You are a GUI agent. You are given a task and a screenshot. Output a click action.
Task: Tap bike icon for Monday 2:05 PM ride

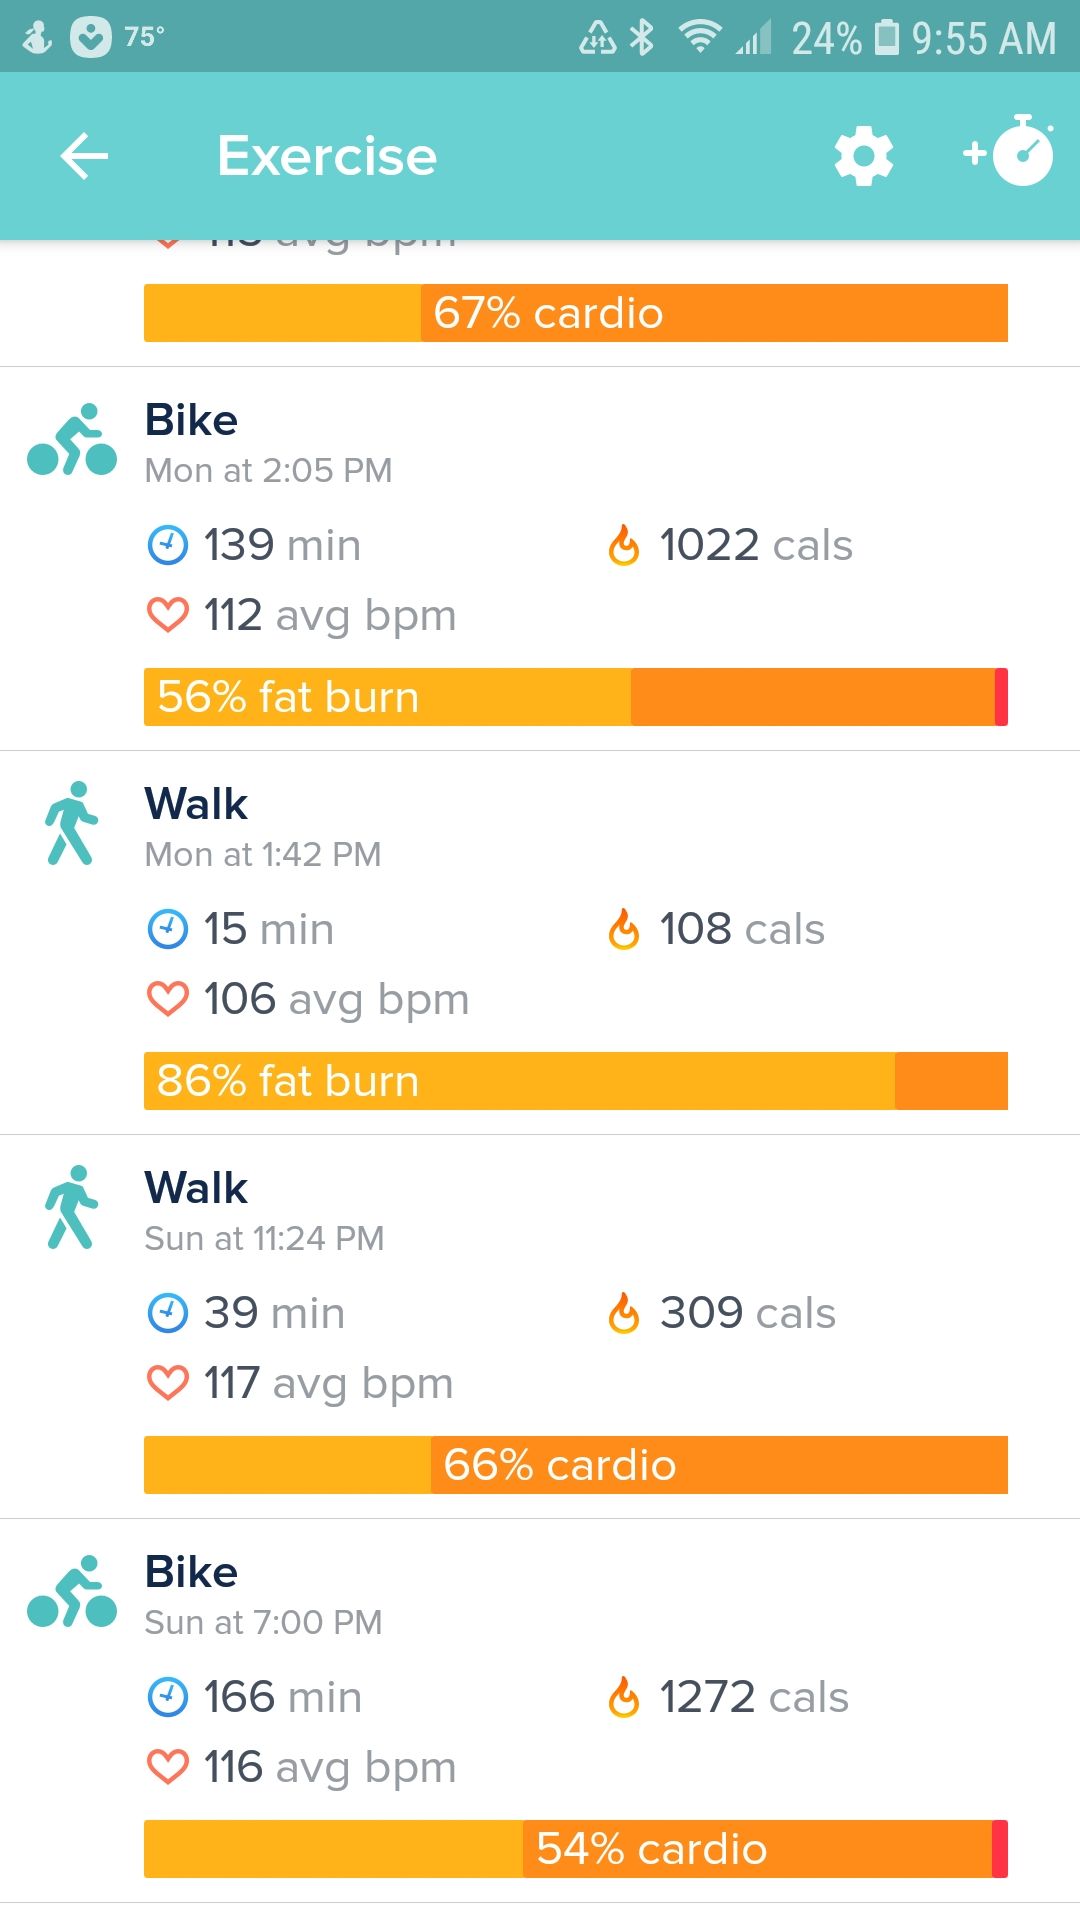72,440
